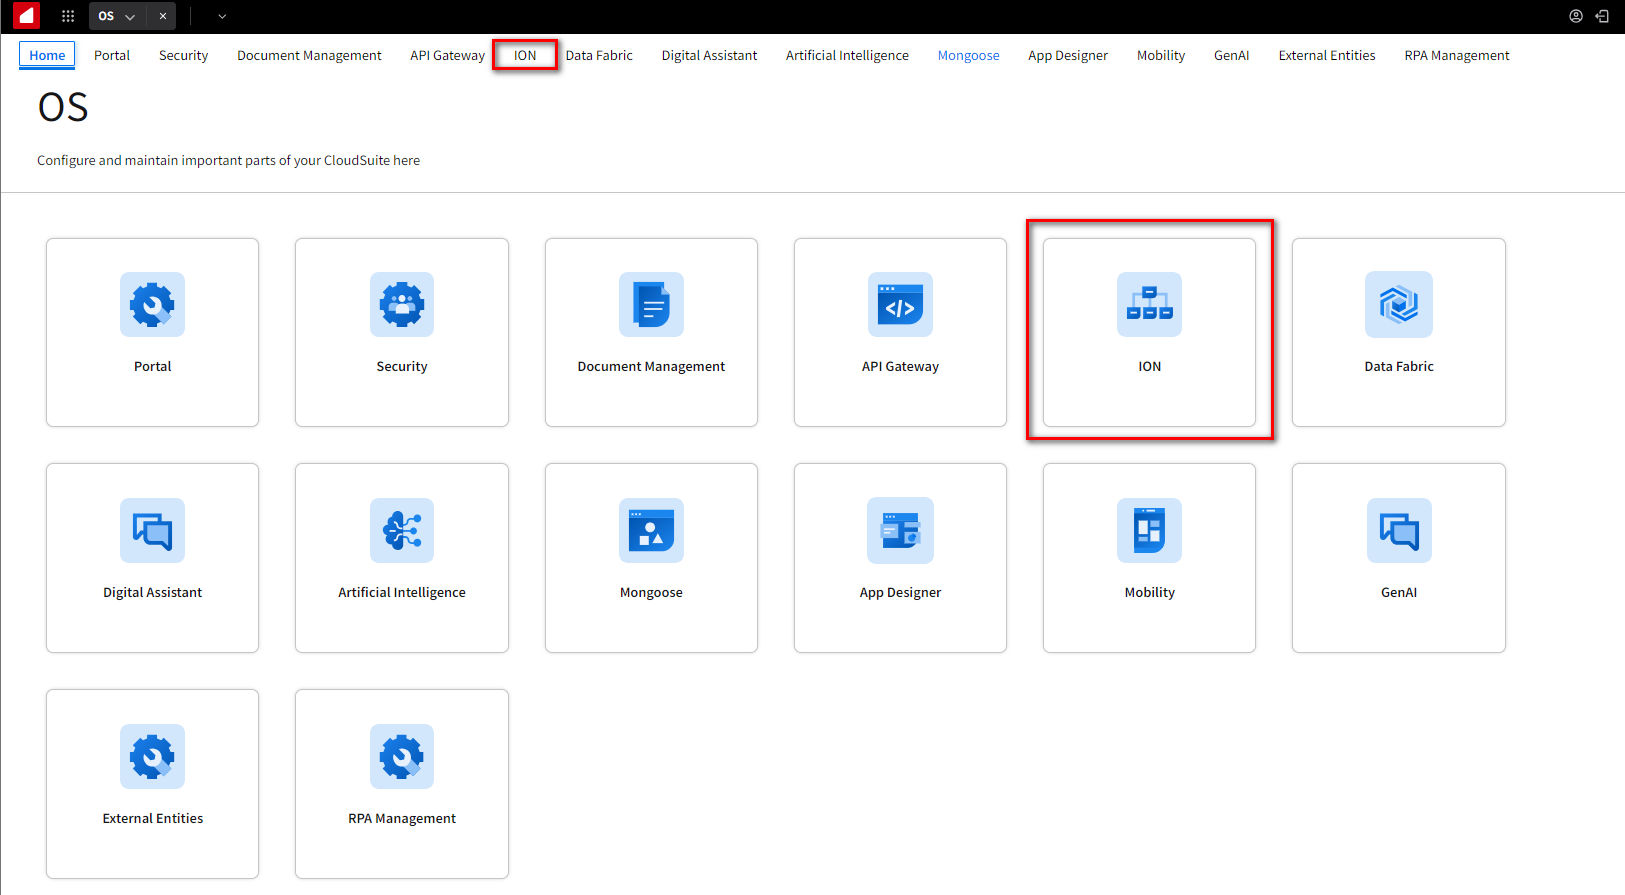Open the Document Management icon
Screen dimensions: 1625x895
651,304
